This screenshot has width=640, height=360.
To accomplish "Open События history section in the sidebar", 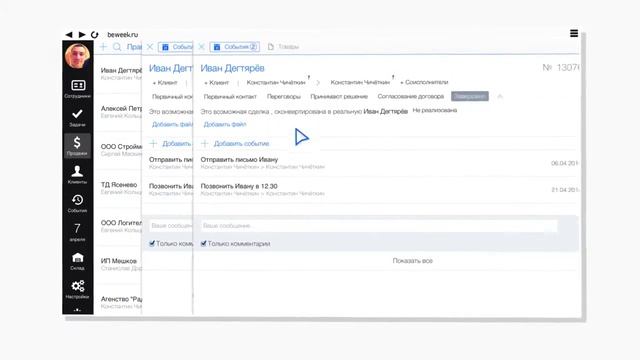I will [78, 203].
